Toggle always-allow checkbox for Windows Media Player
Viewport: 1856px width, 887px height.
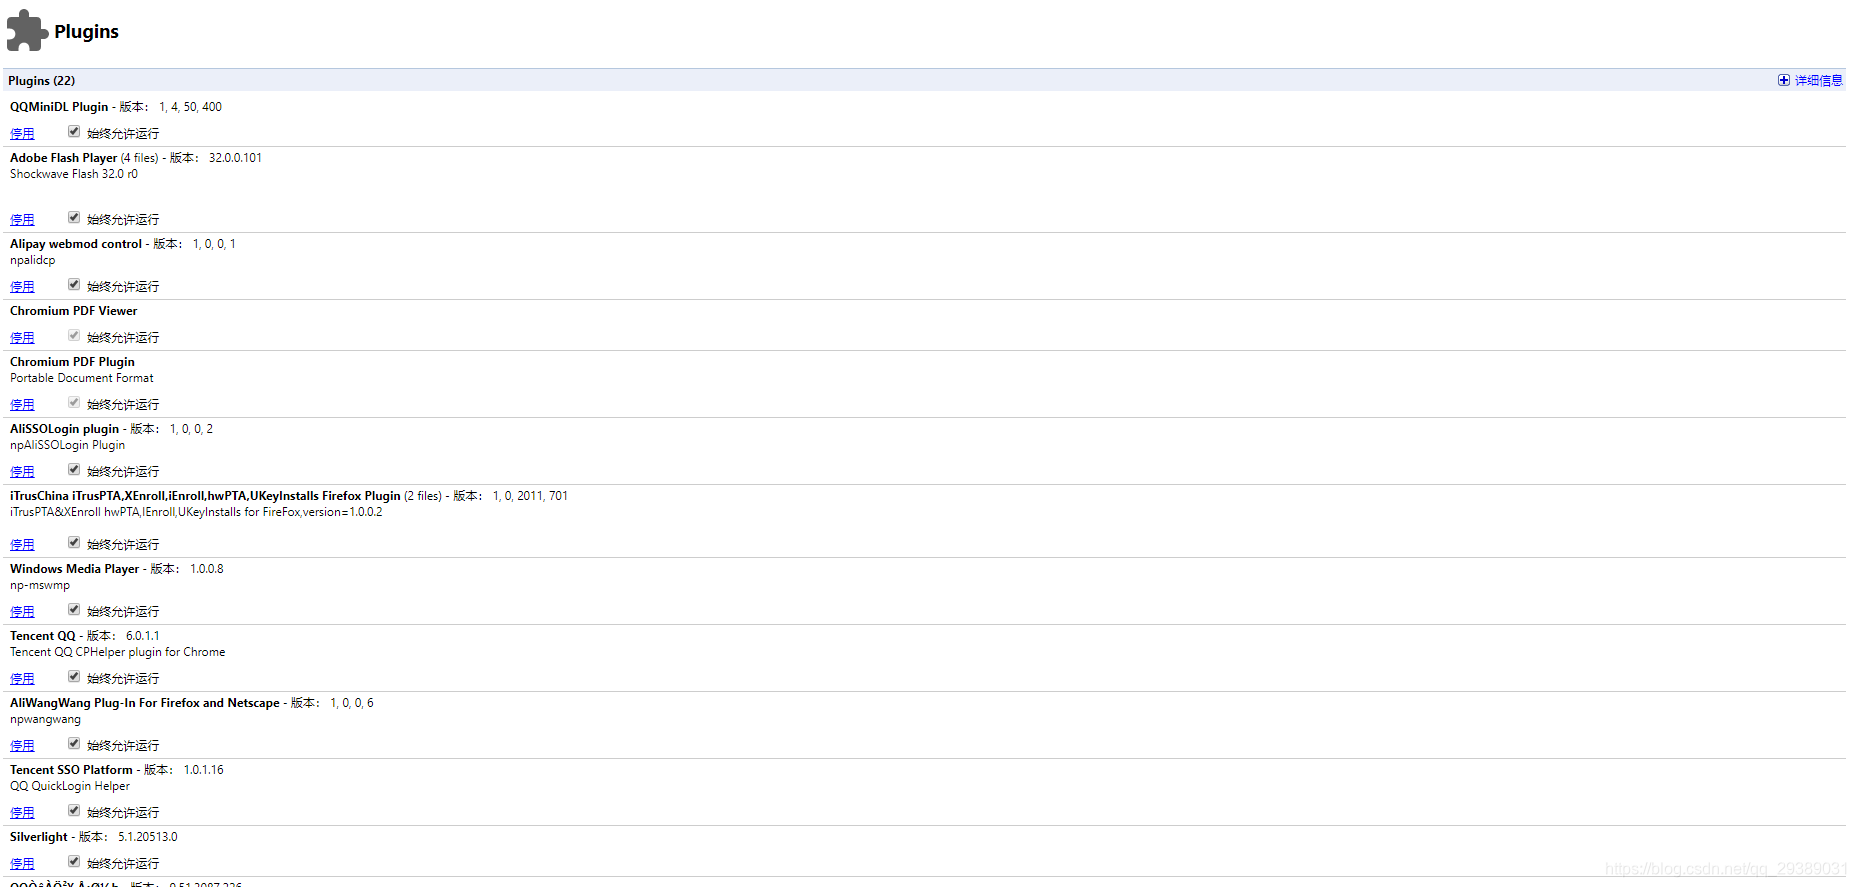(74, 610)
